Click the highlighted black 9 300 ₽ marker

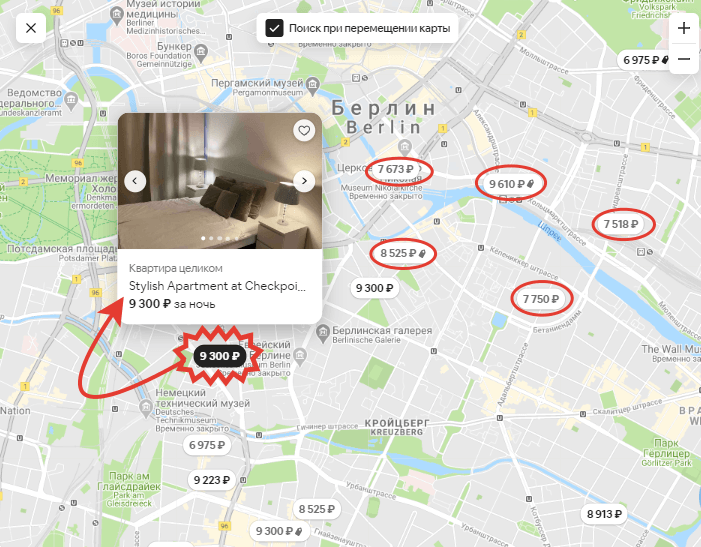(220, 356)
